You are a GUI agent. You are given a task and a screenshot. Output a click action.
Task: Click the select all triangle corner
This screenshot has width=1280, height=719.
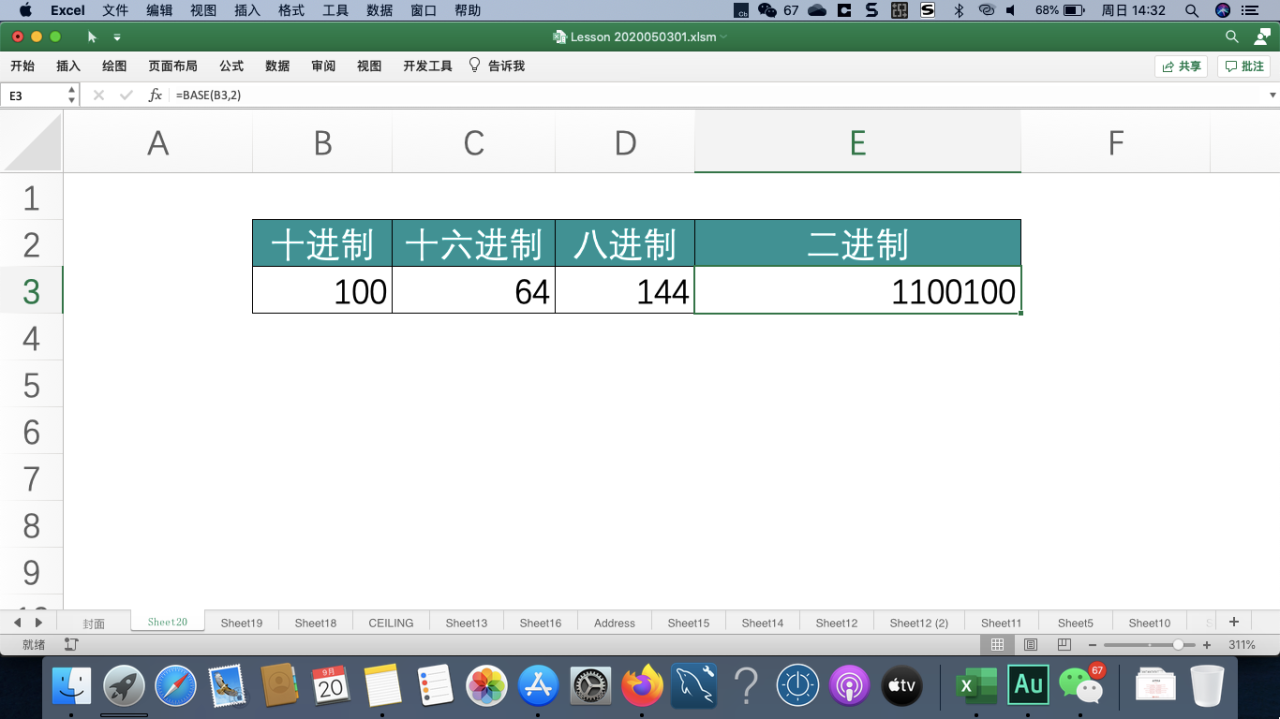[32, 142]
